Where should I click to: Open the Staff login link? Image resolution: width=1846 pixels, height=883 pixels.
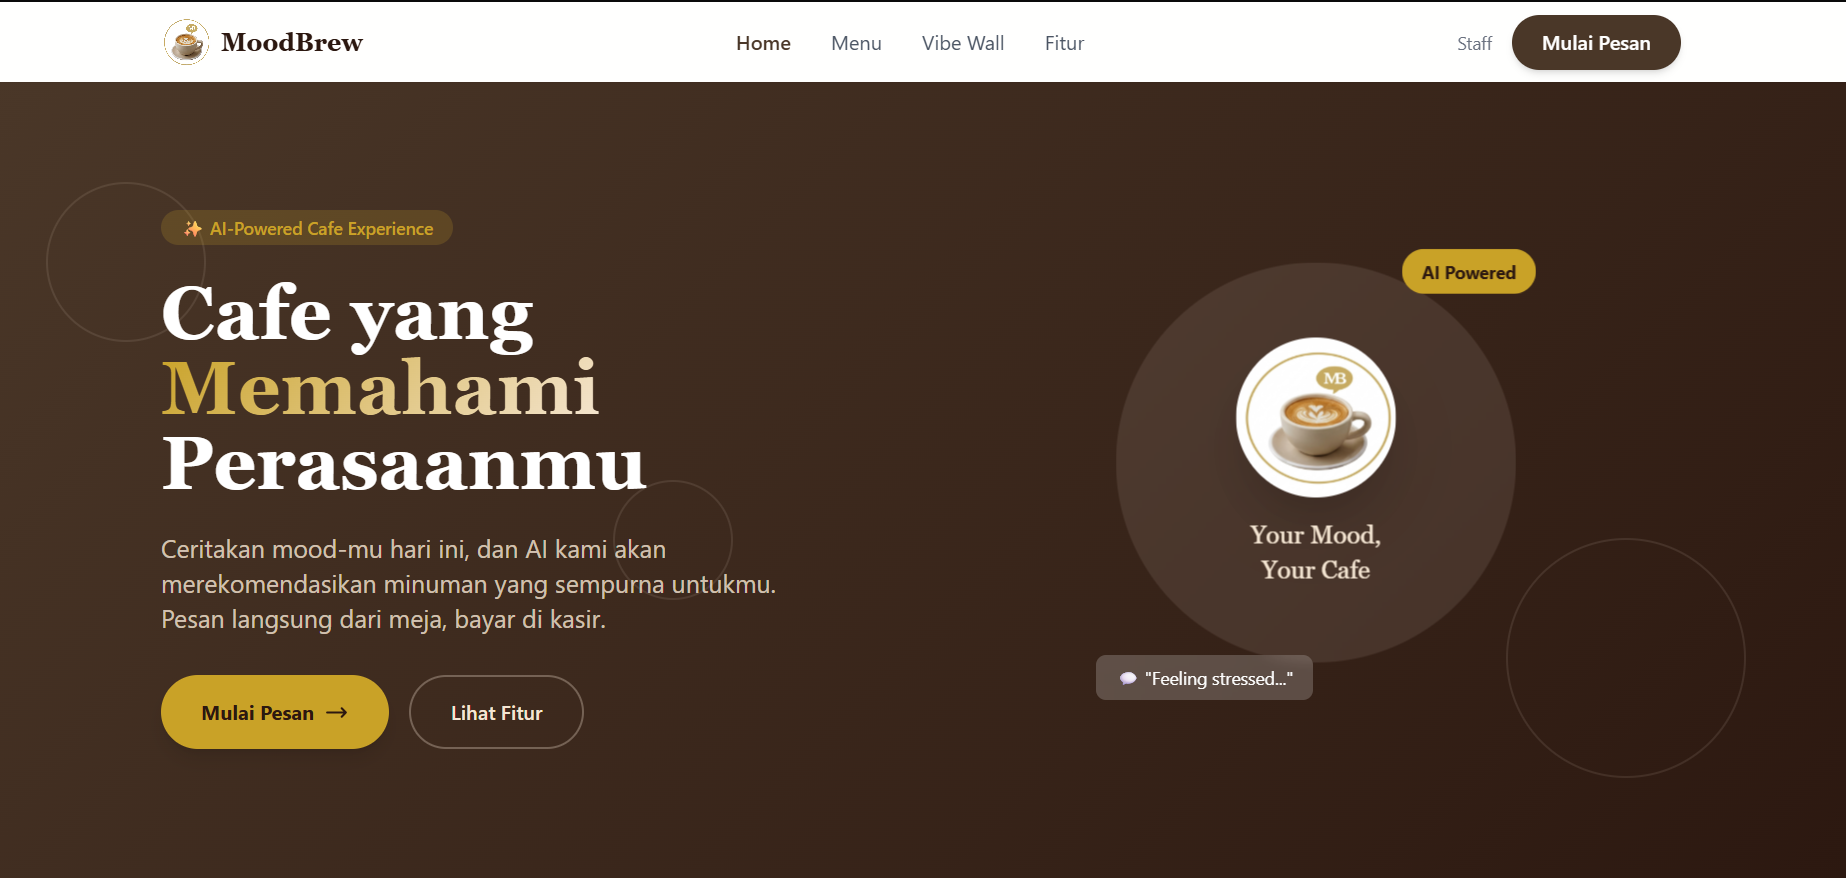click(1474, 43)
